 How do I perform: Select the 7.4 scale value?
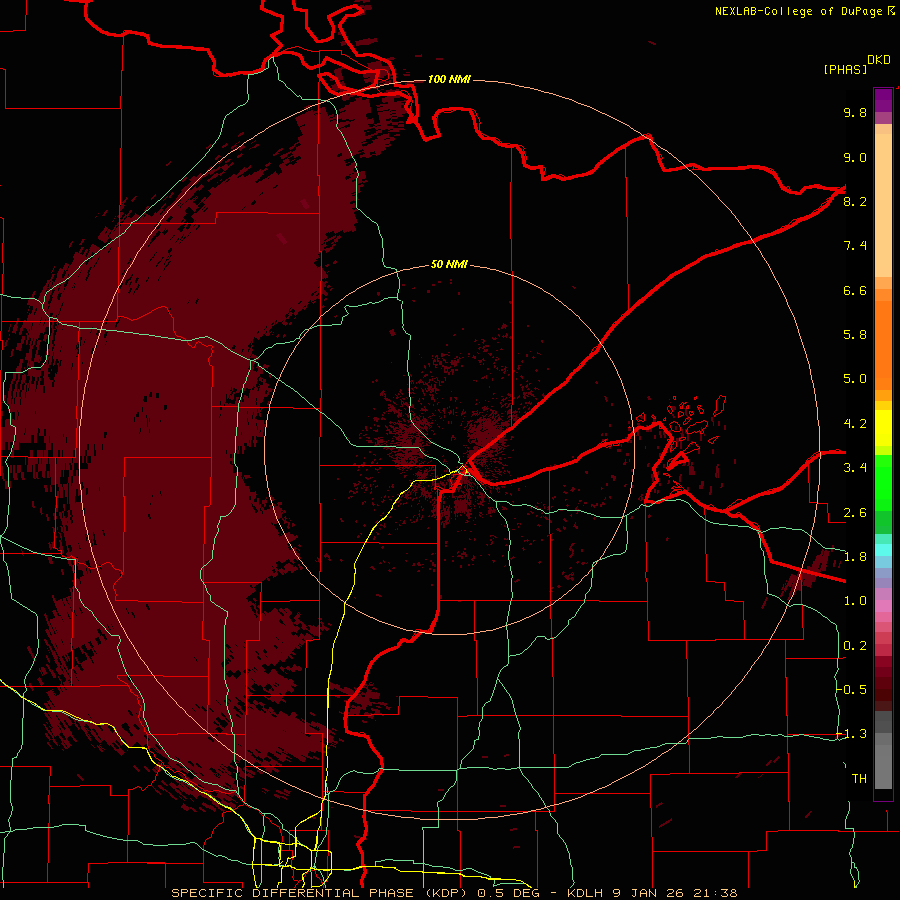(x=855, y=246)
